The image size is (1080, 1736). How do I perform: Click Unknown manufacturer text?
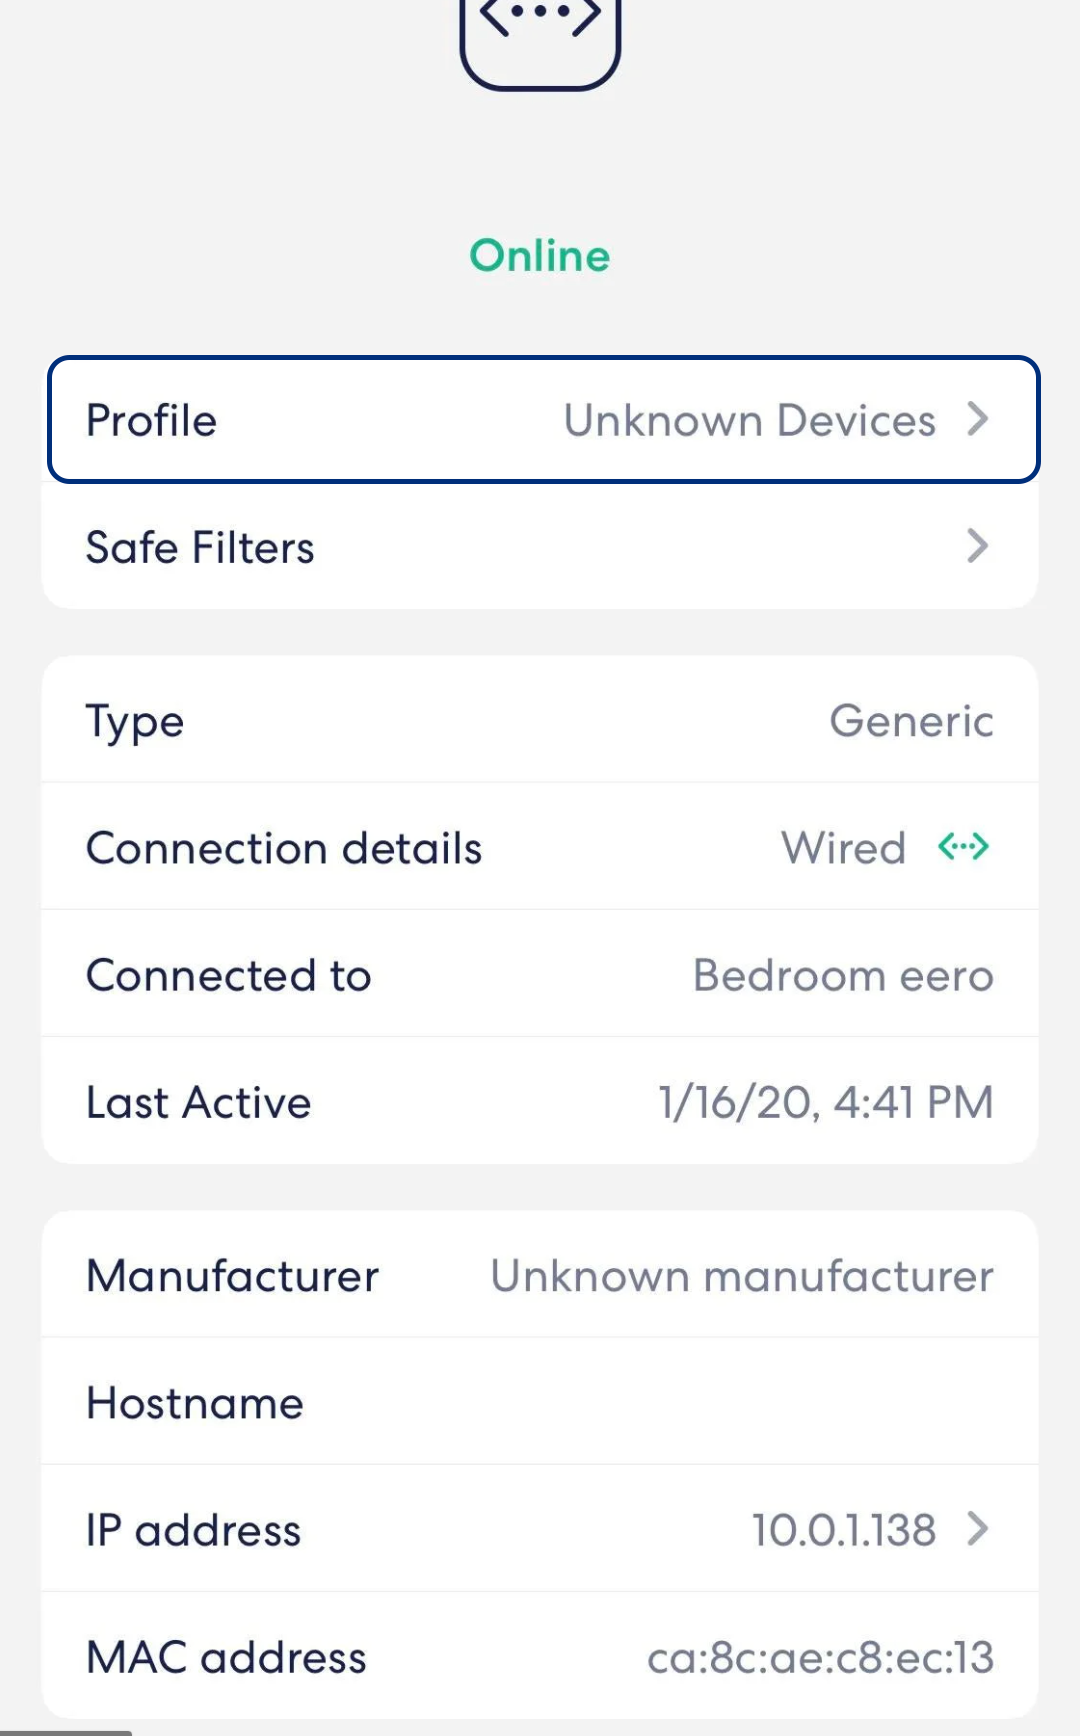(x=740, y=1275)
